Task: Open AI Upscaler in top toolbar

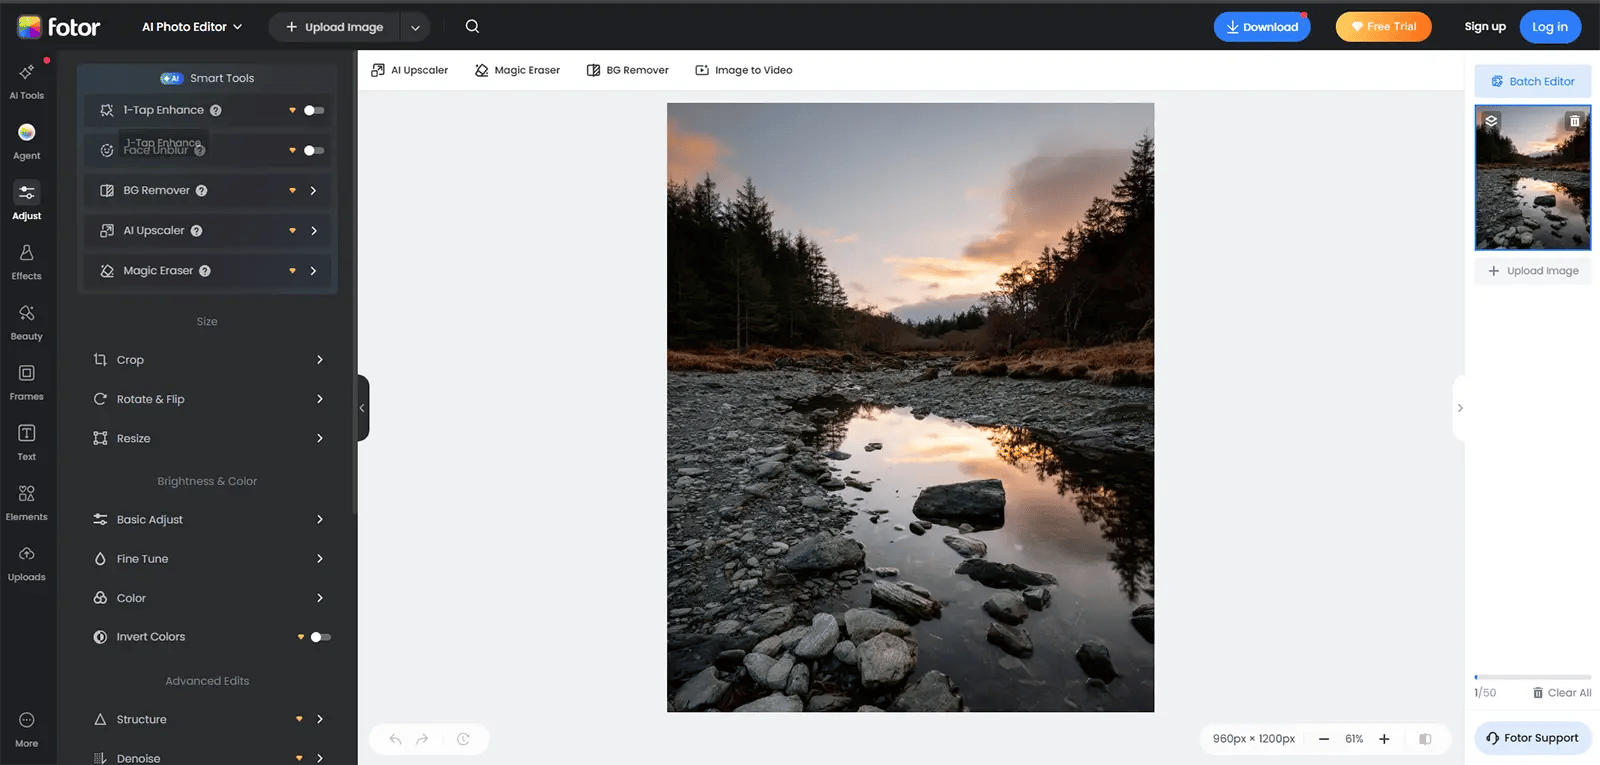Action: (x=409, y=70)
